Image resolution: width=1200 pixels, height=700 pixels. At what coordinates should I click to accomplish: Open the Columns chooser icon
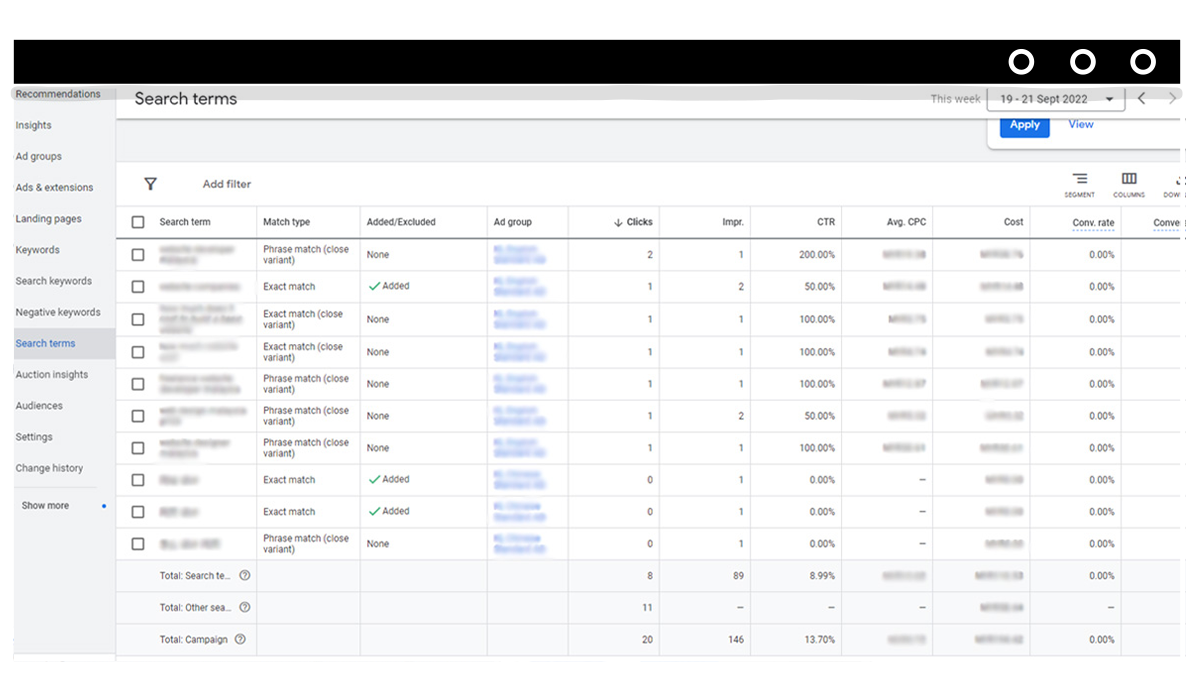[1129, 180]
